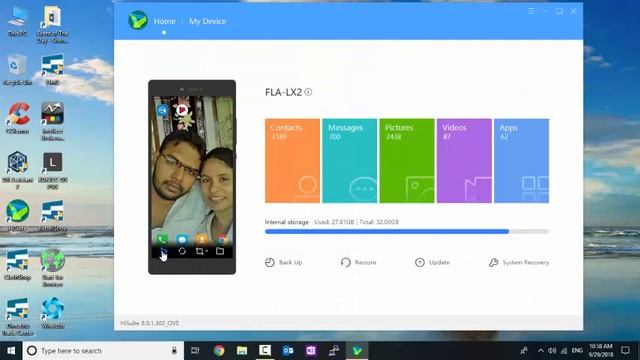This screenshot has height=360, width=640.
Task: Open the Apps tile
Action: click(x=521, y=161)
